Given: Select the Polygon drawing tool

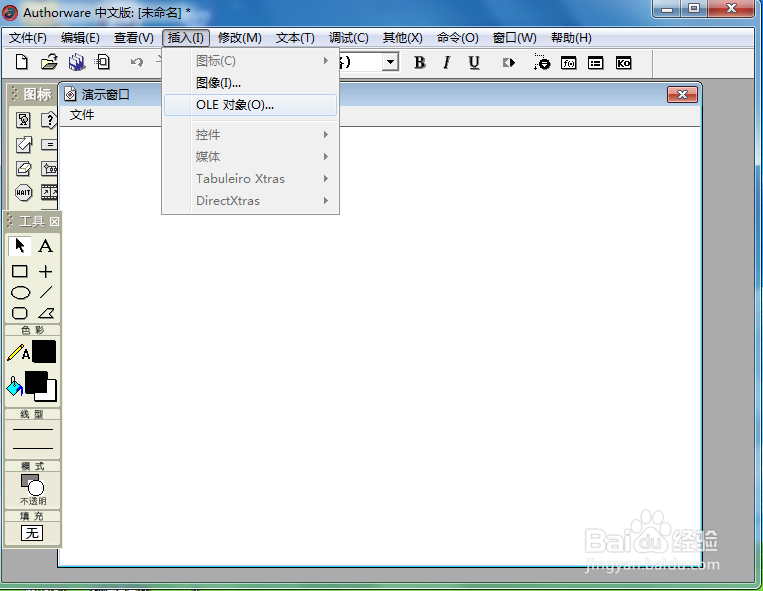Looking at the screenshot, I should coord(46,313).
